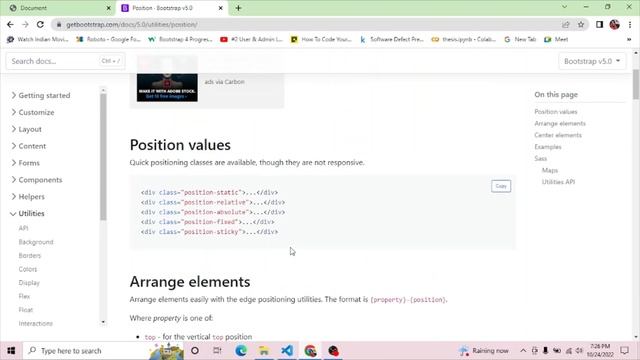Launch Microsoft Edge from the taskbar

[241, 351]
